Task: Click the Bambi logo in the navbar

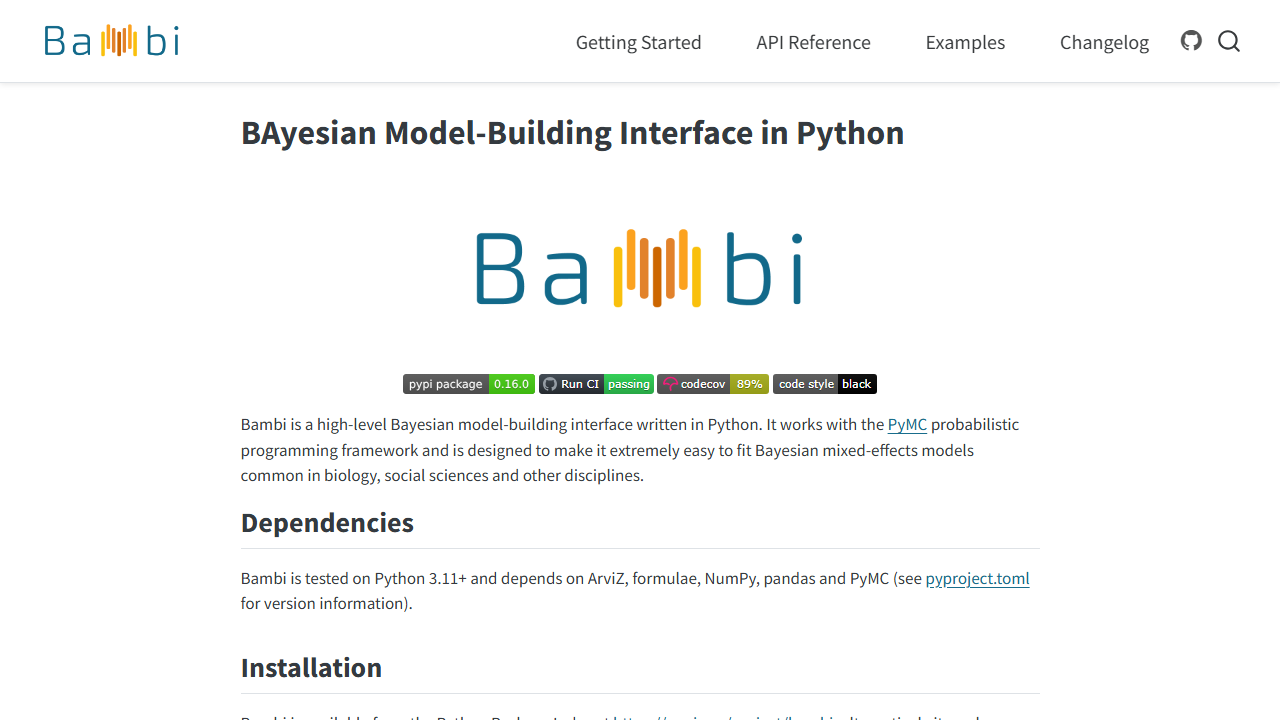Action: (x=112, y=41)
